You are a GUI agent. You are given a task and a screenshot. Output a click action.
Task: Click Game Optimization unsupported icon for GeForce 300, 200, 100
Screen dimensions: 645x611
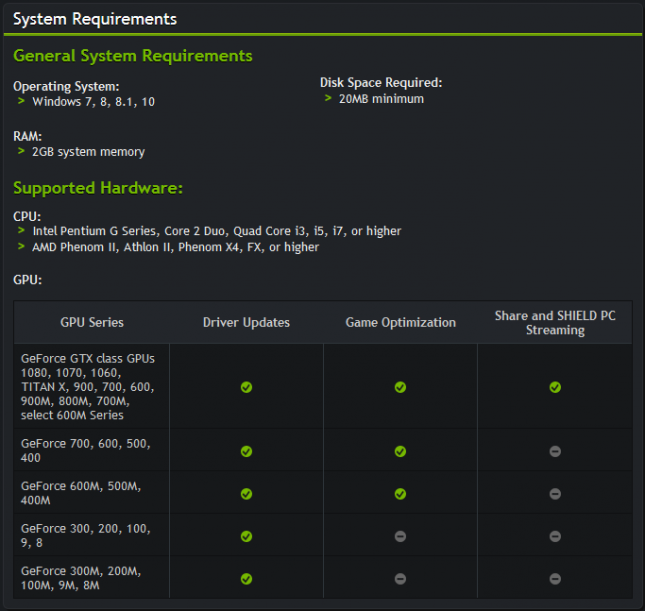400,537
